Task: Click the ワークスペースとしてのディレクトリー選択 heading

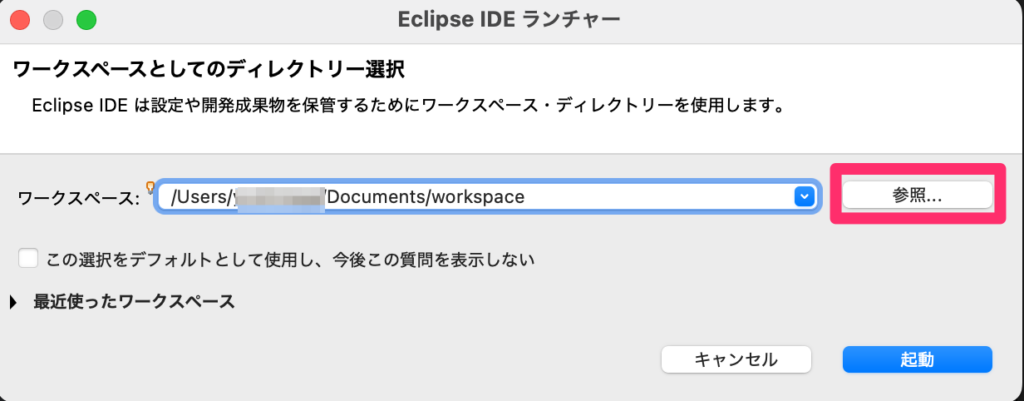Action: pos(208,69)
